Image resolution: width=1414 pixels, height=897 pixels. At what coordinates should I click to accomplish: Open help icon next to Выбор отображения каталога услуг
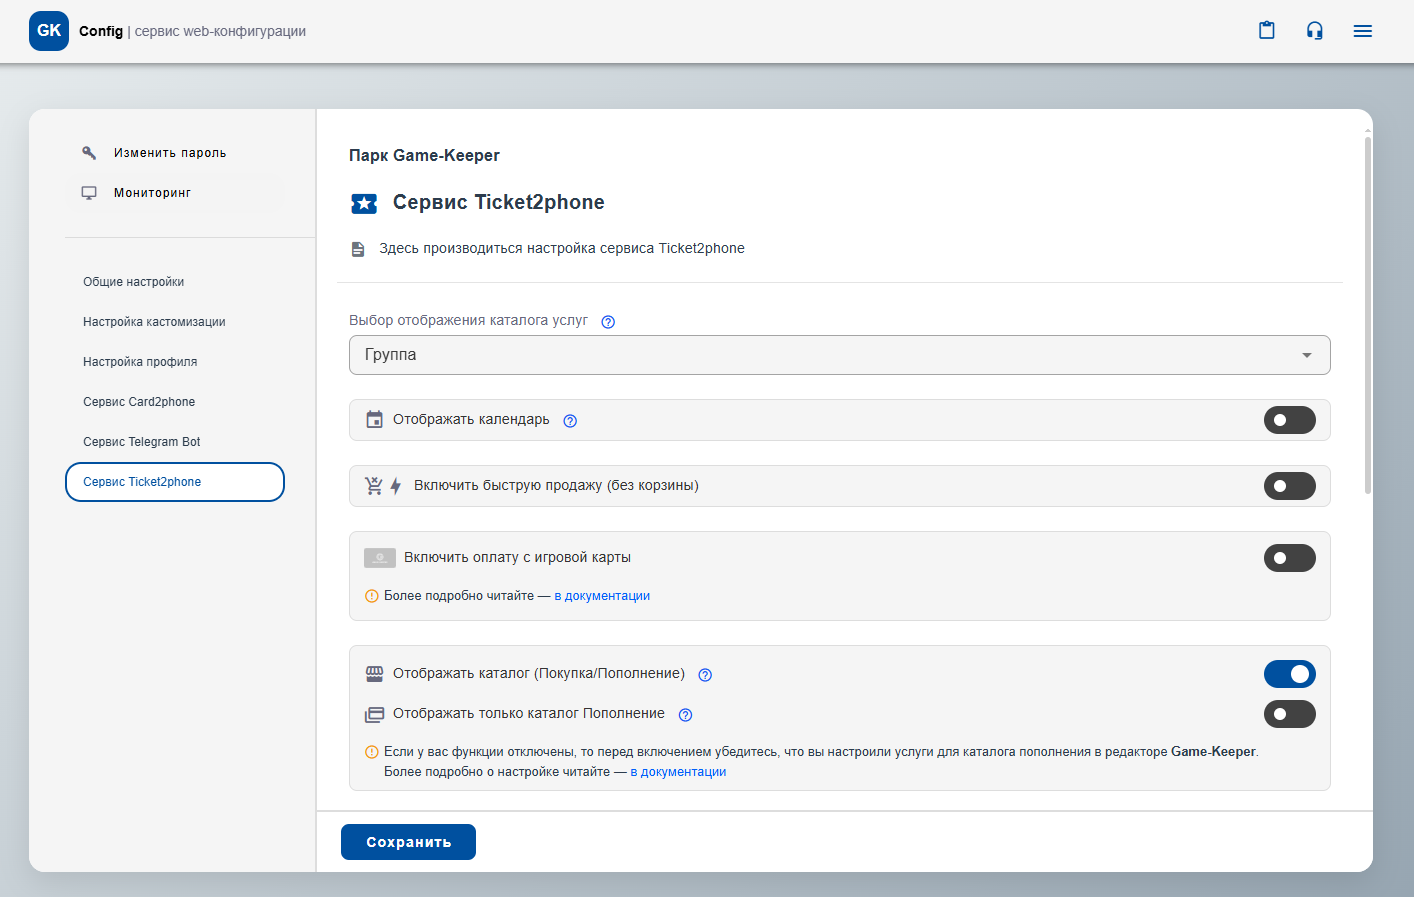608,322
